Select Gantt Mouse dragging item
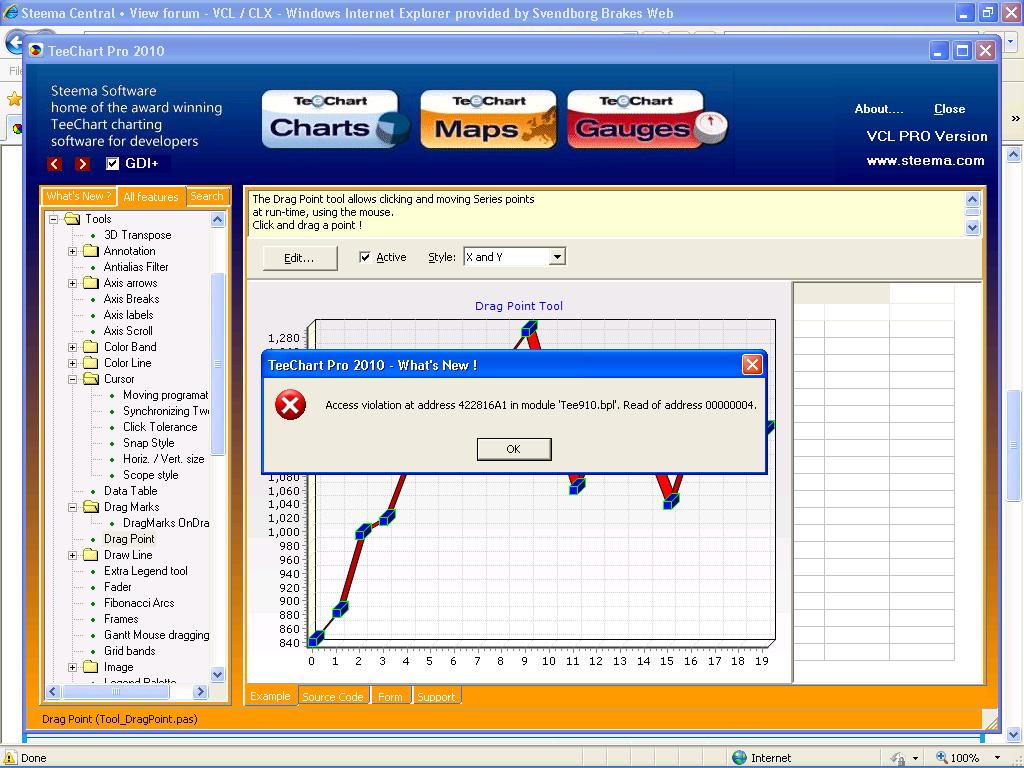1024x768 pixels. pos(157,635)
